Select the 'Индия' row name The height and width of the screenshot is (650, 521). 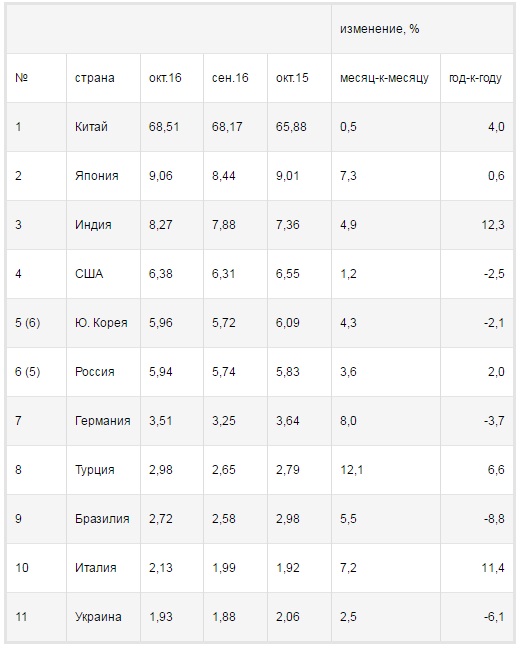tap(103, 225)
